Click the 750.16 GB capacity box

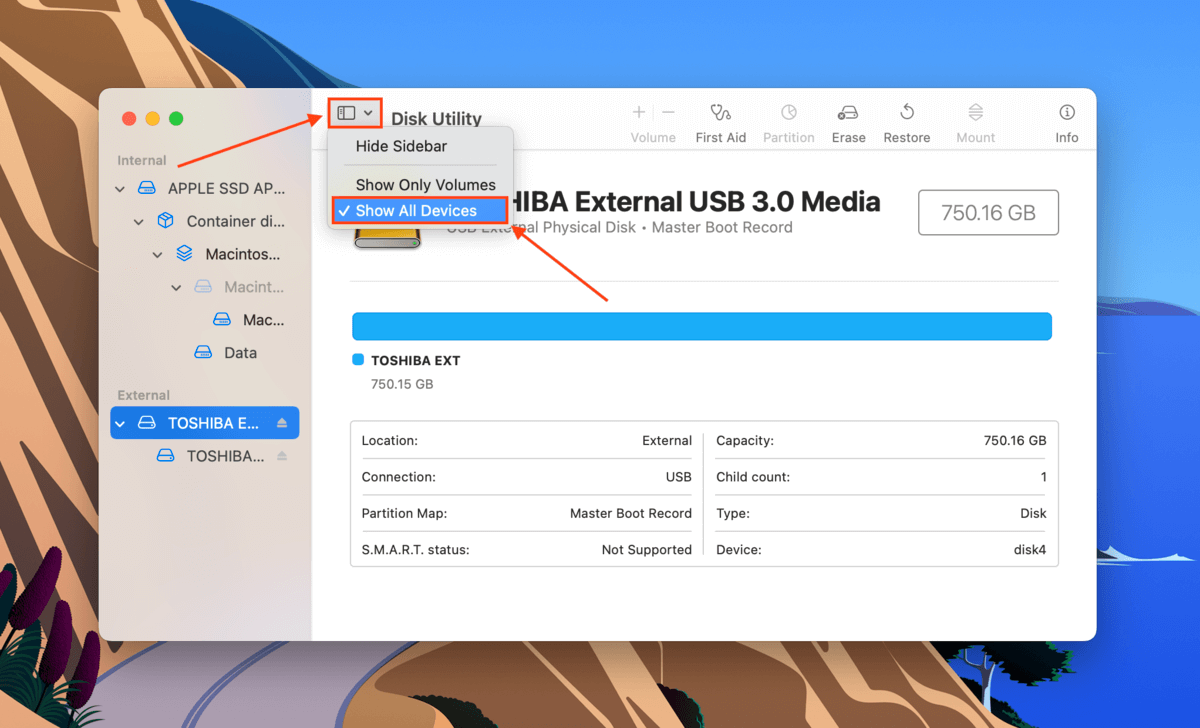pyautogui.click(x=988, y=213)
